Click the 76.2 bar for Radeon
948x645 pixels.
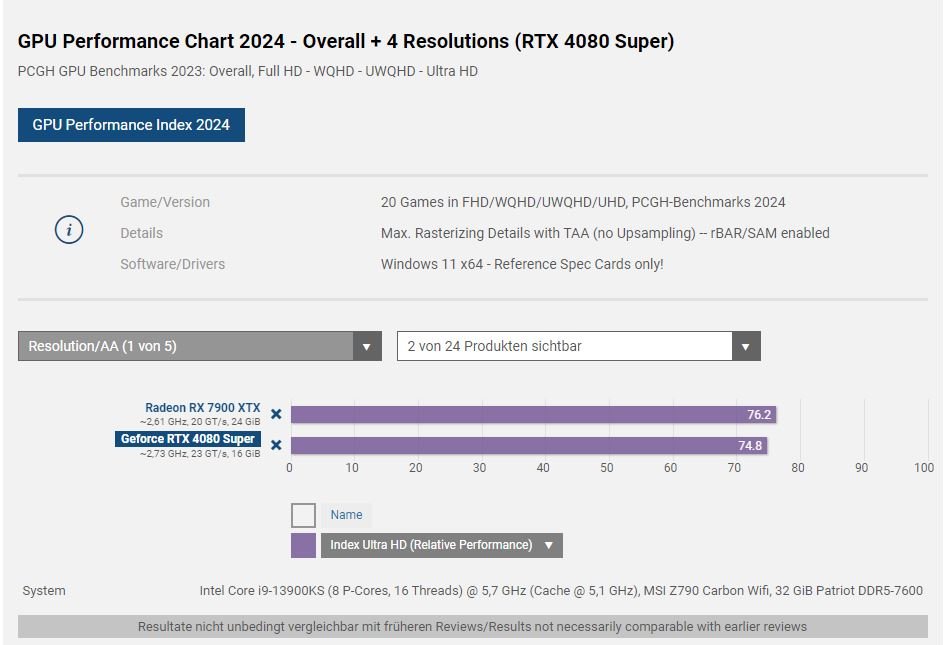(533, 415)
